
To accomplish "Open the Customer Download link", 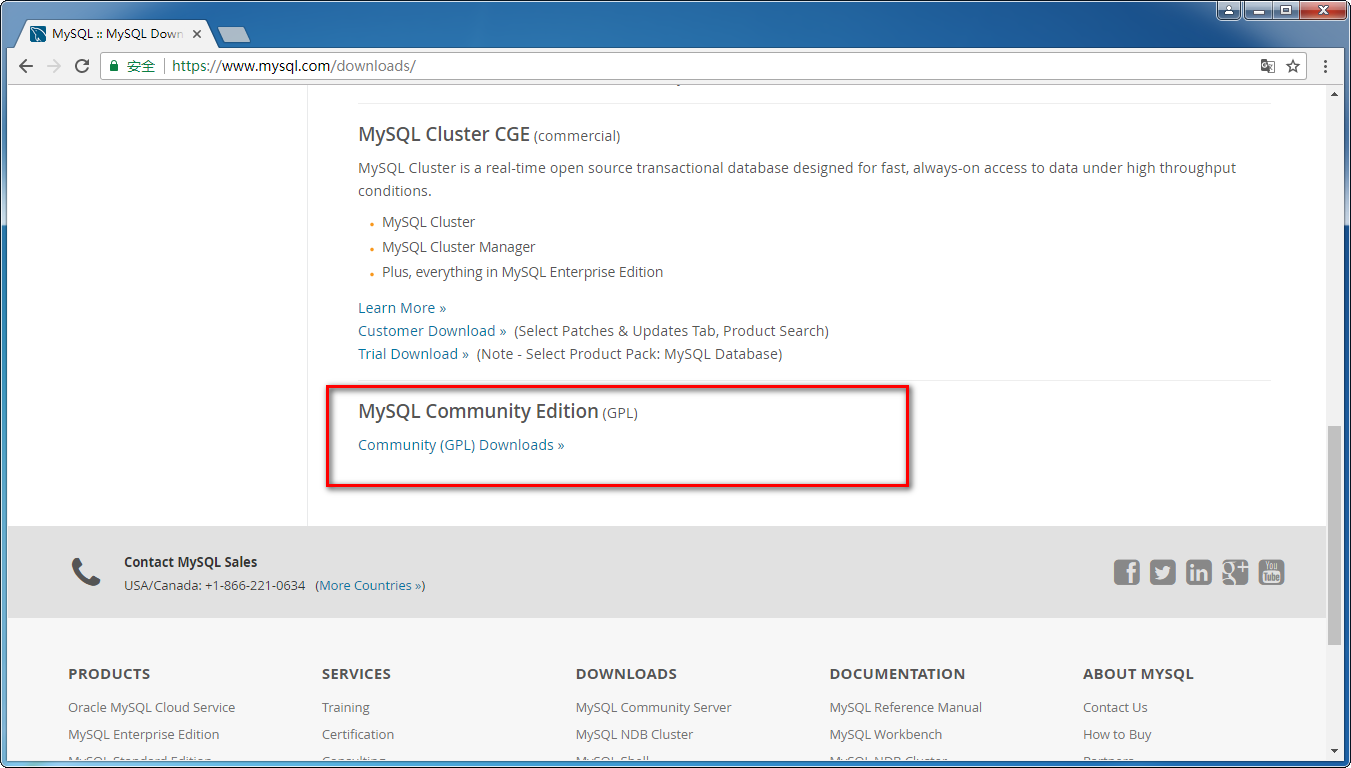I will pyautogui.click(x=432, y=331).
